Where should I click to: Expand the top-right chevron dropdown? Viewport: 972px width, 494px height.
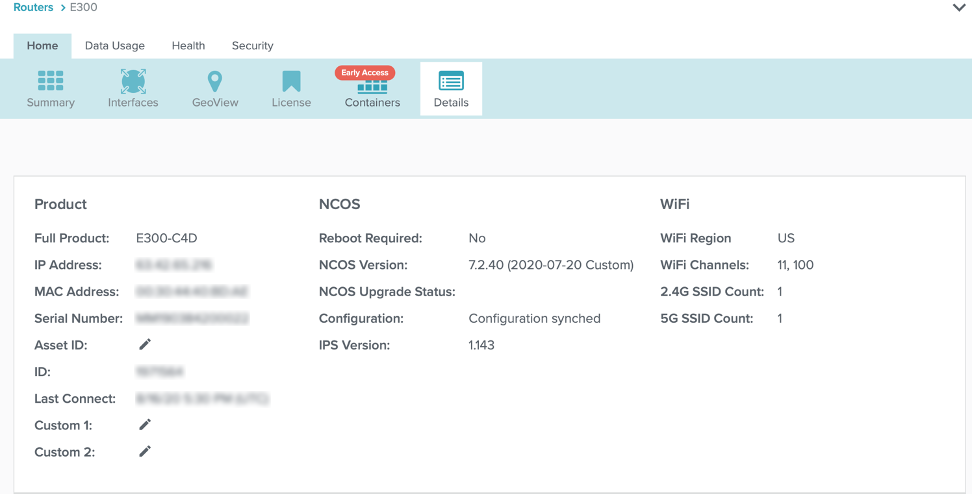pyautogui.click(x=958, y=7)
